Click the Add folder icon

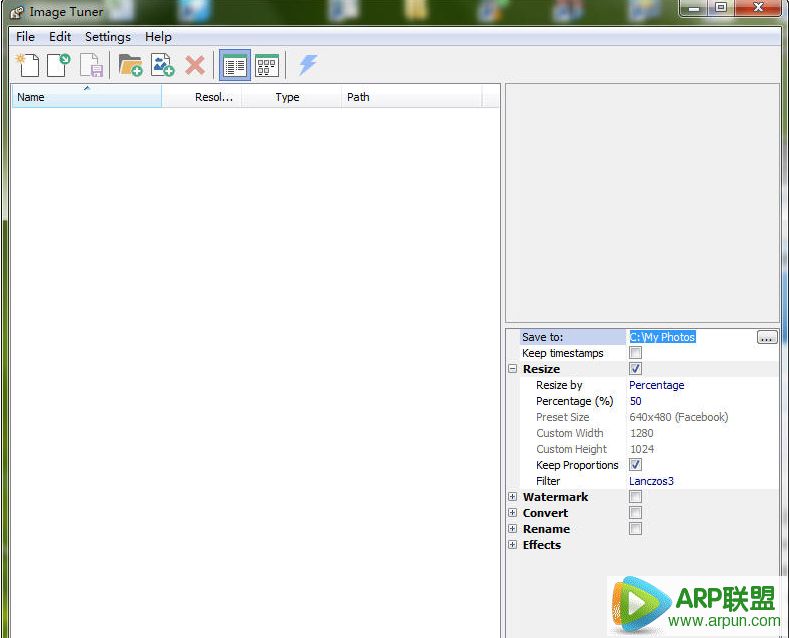coord(130,65)
